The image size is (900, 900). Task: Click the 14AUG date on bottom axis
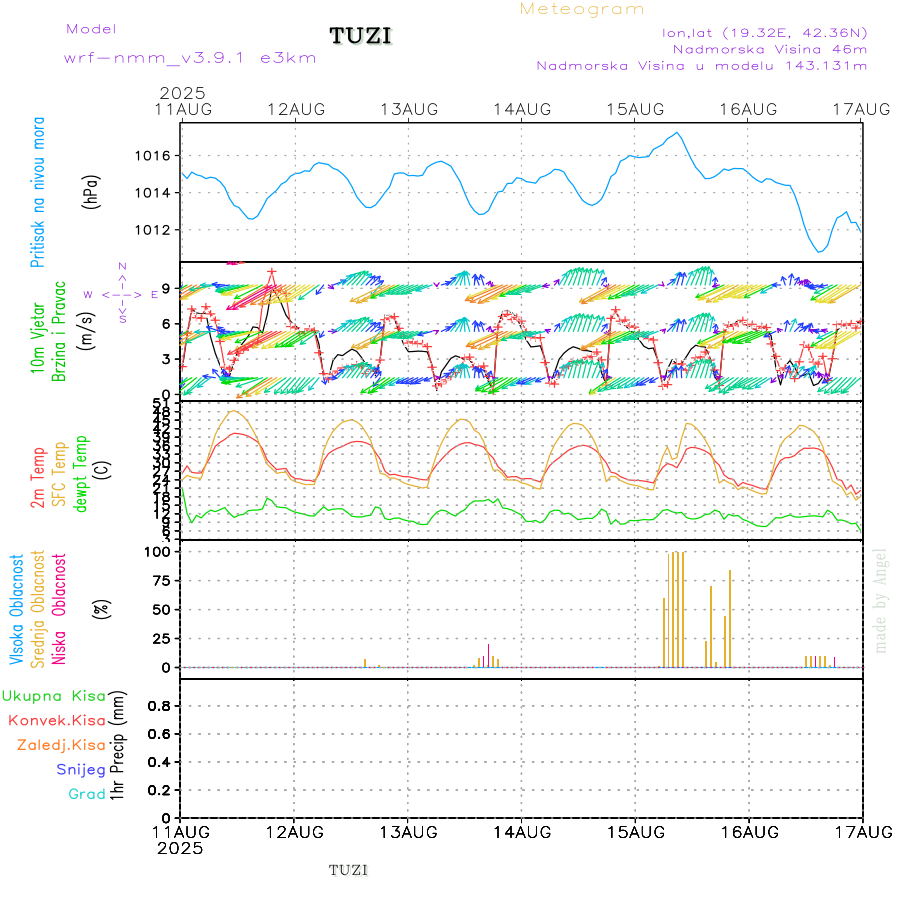(x=521, y=831)
